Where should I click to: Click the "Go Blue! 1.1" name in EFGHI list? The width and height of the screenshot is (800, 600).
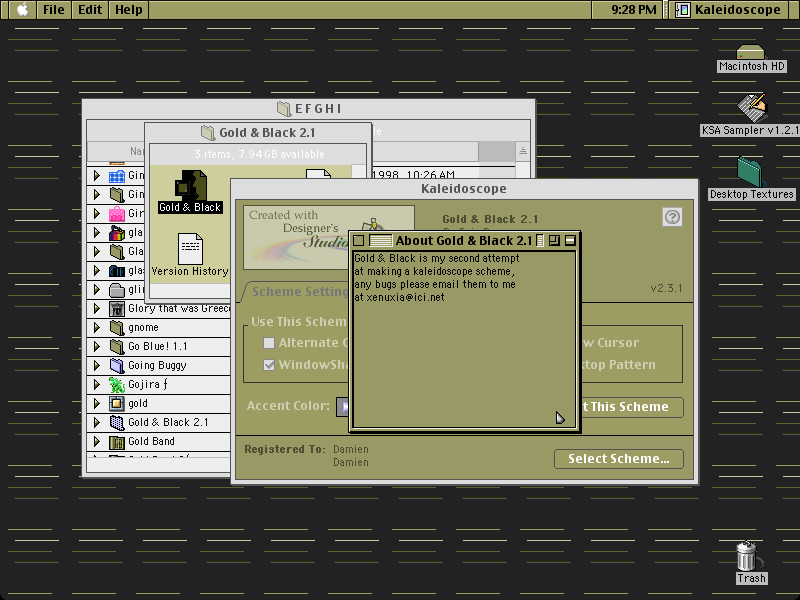(158, 347)
